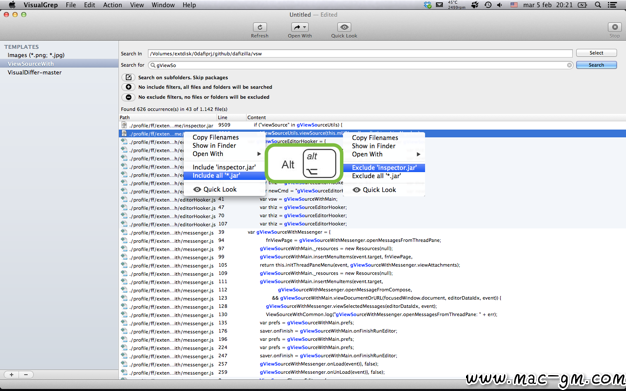Click the Refresh toolbar icon
This screenshot has height=391, width=626.
(x=260, y=27)
